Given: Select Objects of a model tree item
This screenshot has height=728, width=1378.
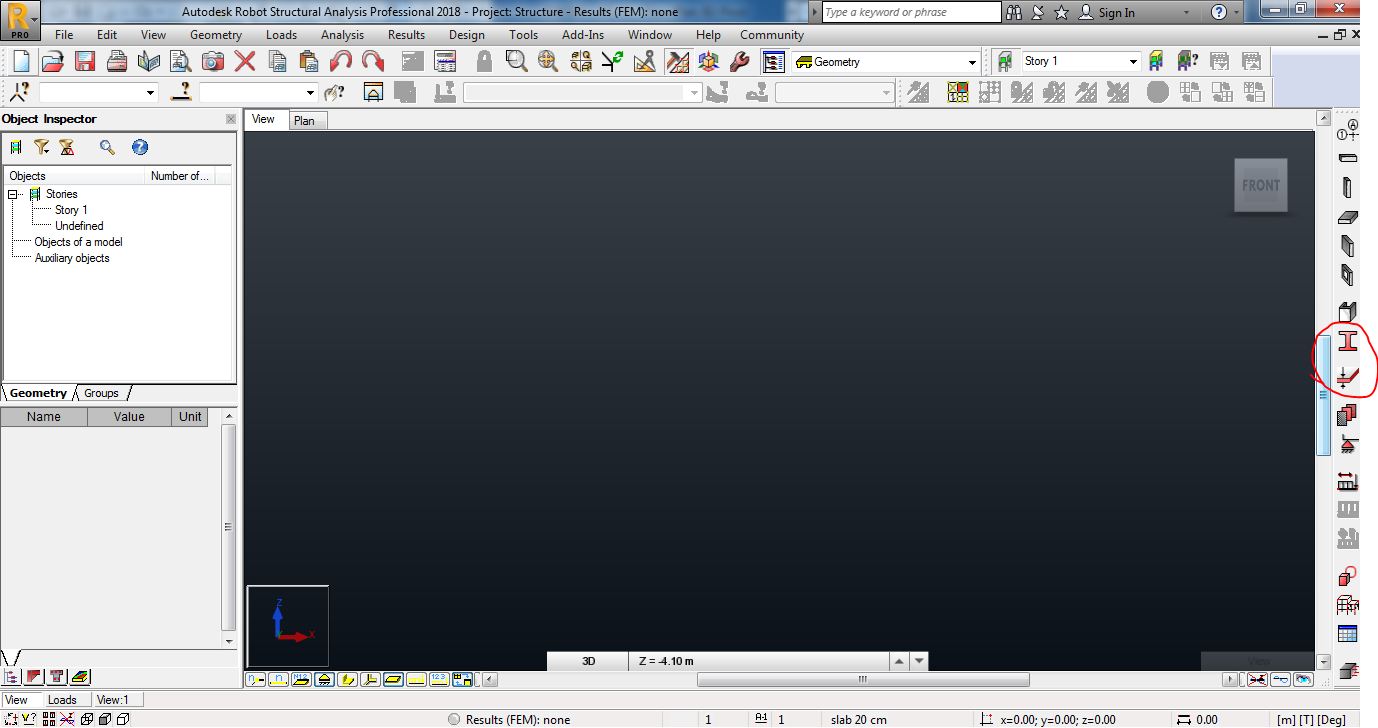Looking at the screenshot, I should pos(78,242).
